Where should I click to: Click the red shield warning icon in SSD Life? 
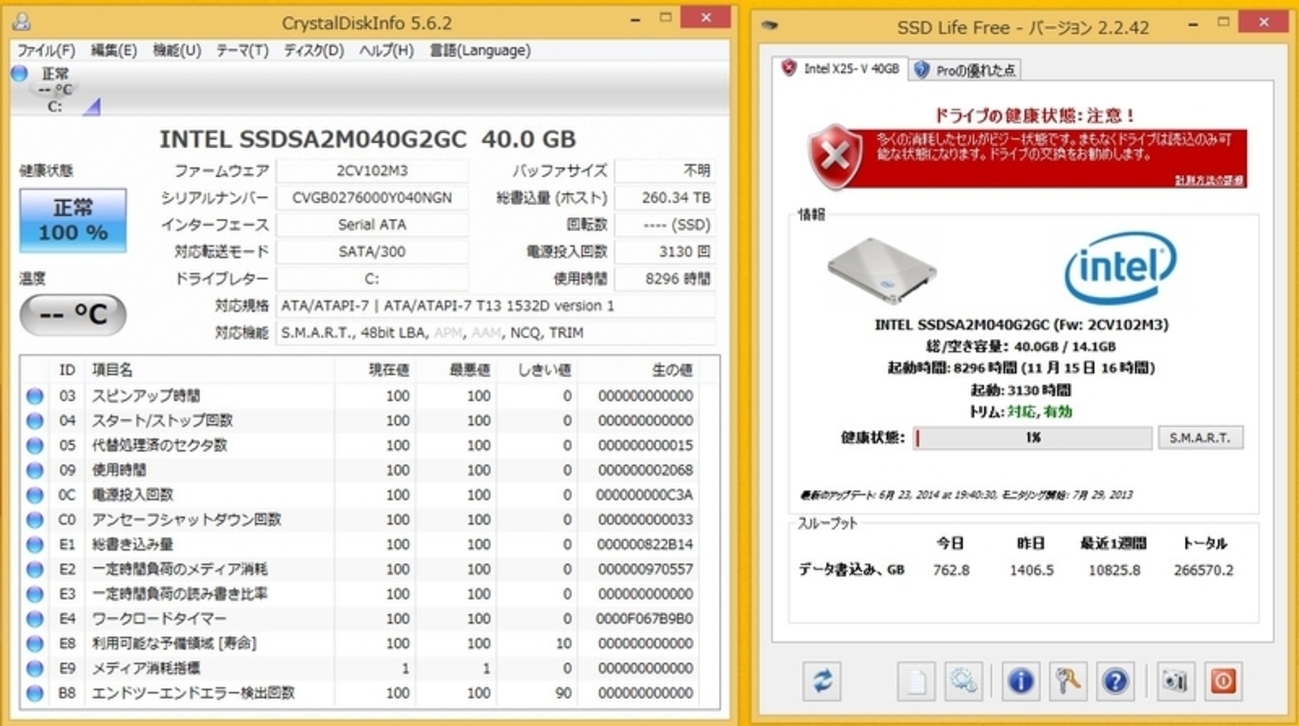click(x=835, y=156)
